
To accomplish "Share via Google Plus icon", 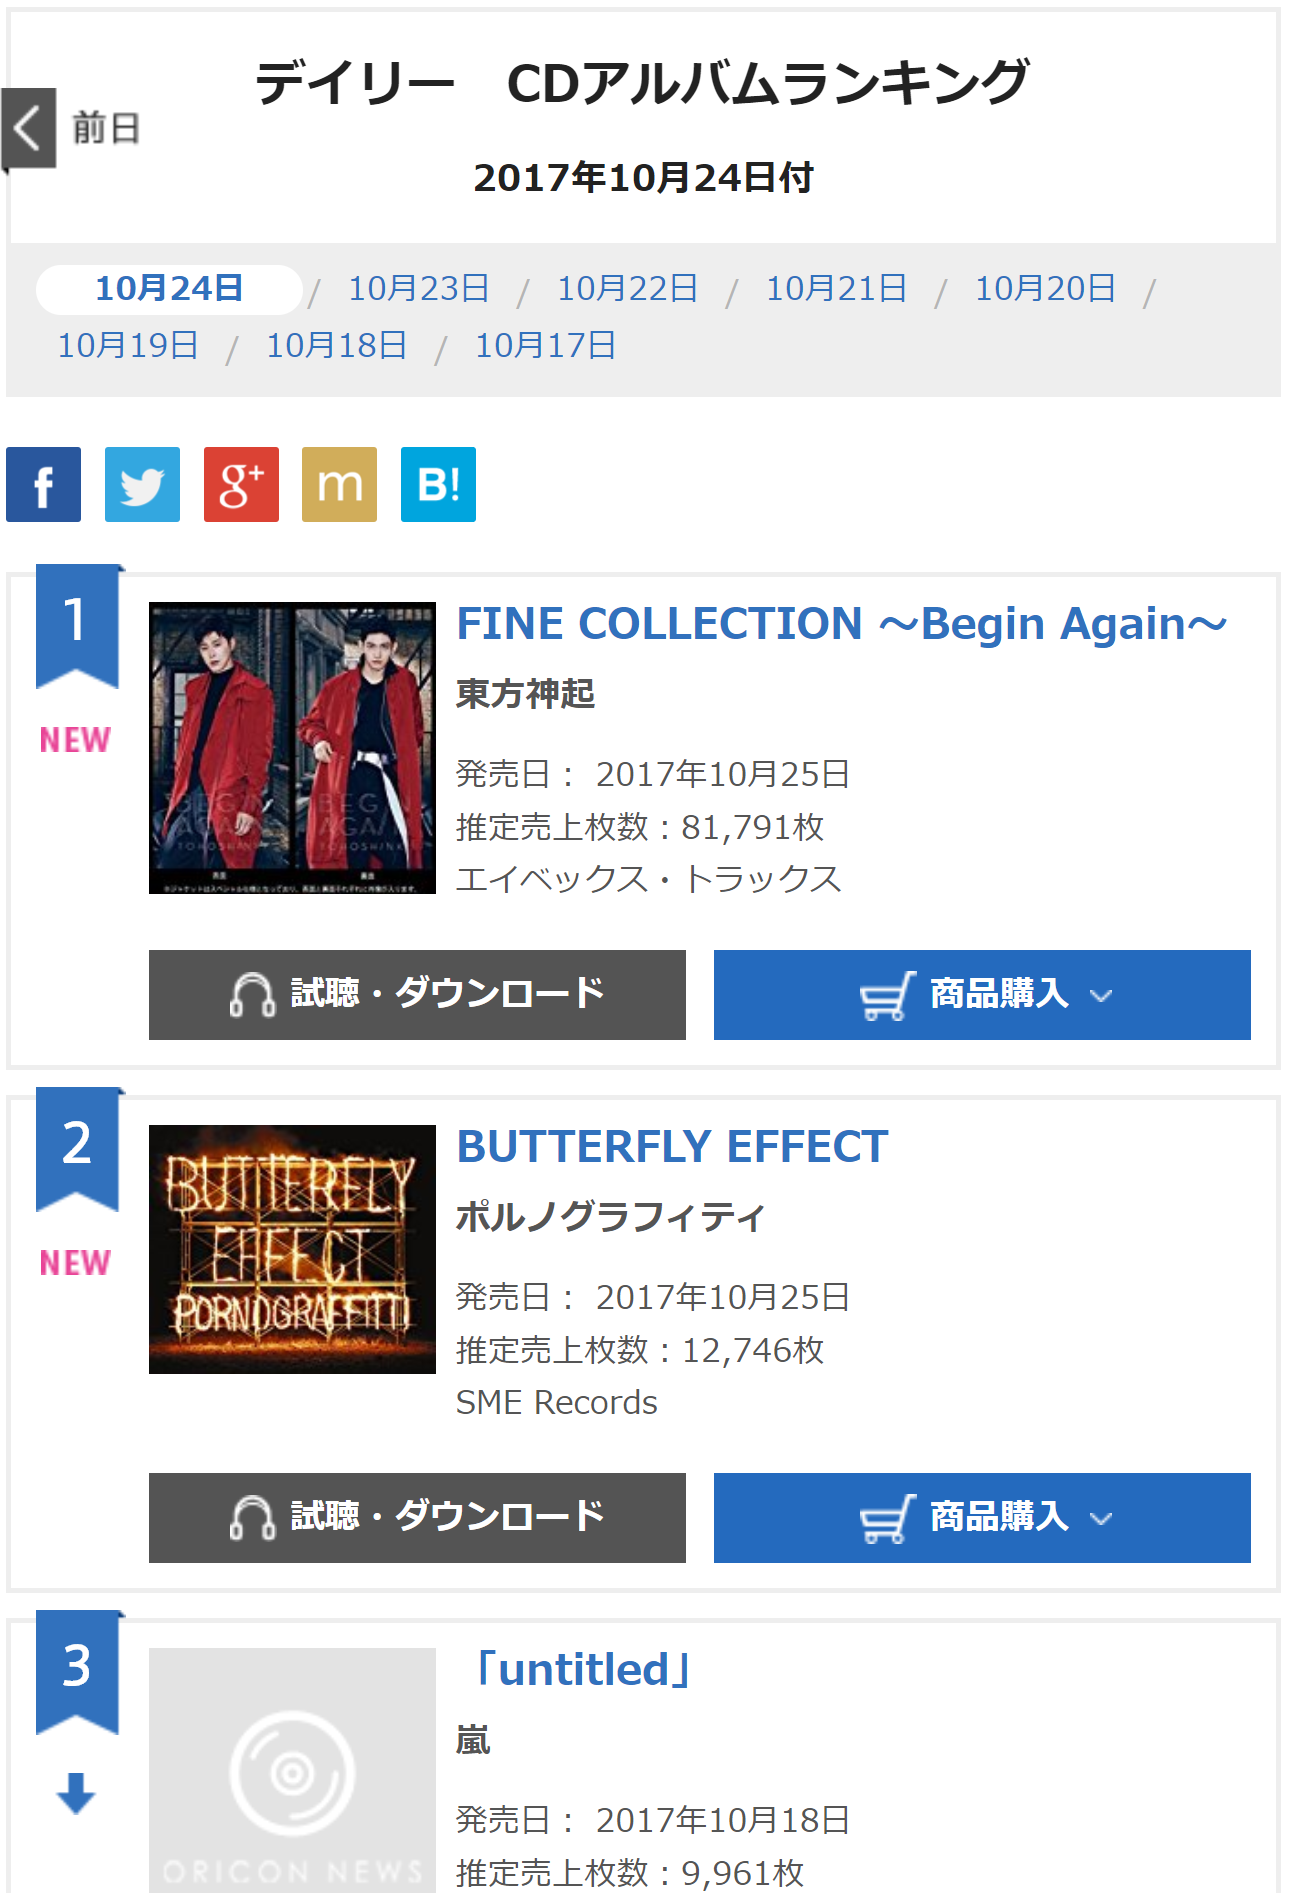I will coord(241,485).
